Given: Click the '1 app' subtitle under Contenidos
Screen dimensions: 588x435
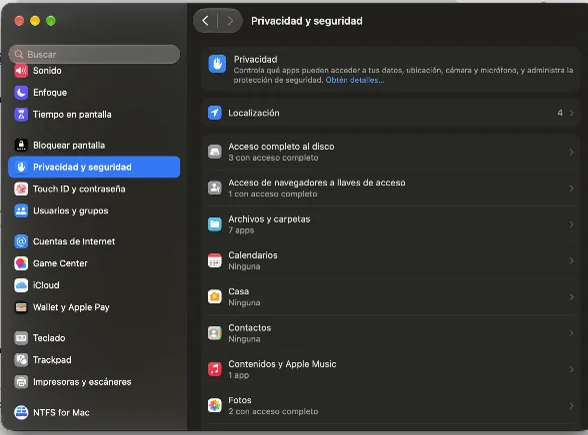Looking at the screenshot, I should click(239, 375).
